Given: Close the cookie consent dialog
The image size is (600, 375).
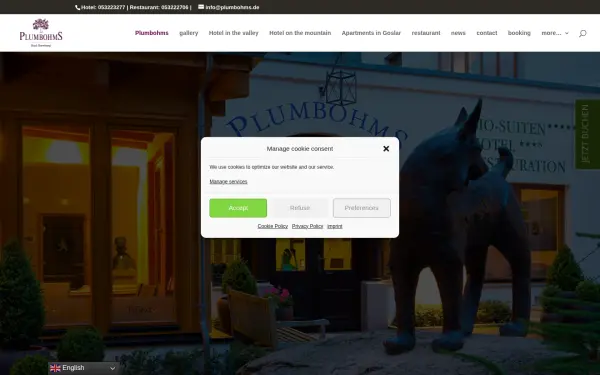Looking at the screenshot, I should point(386,148).
